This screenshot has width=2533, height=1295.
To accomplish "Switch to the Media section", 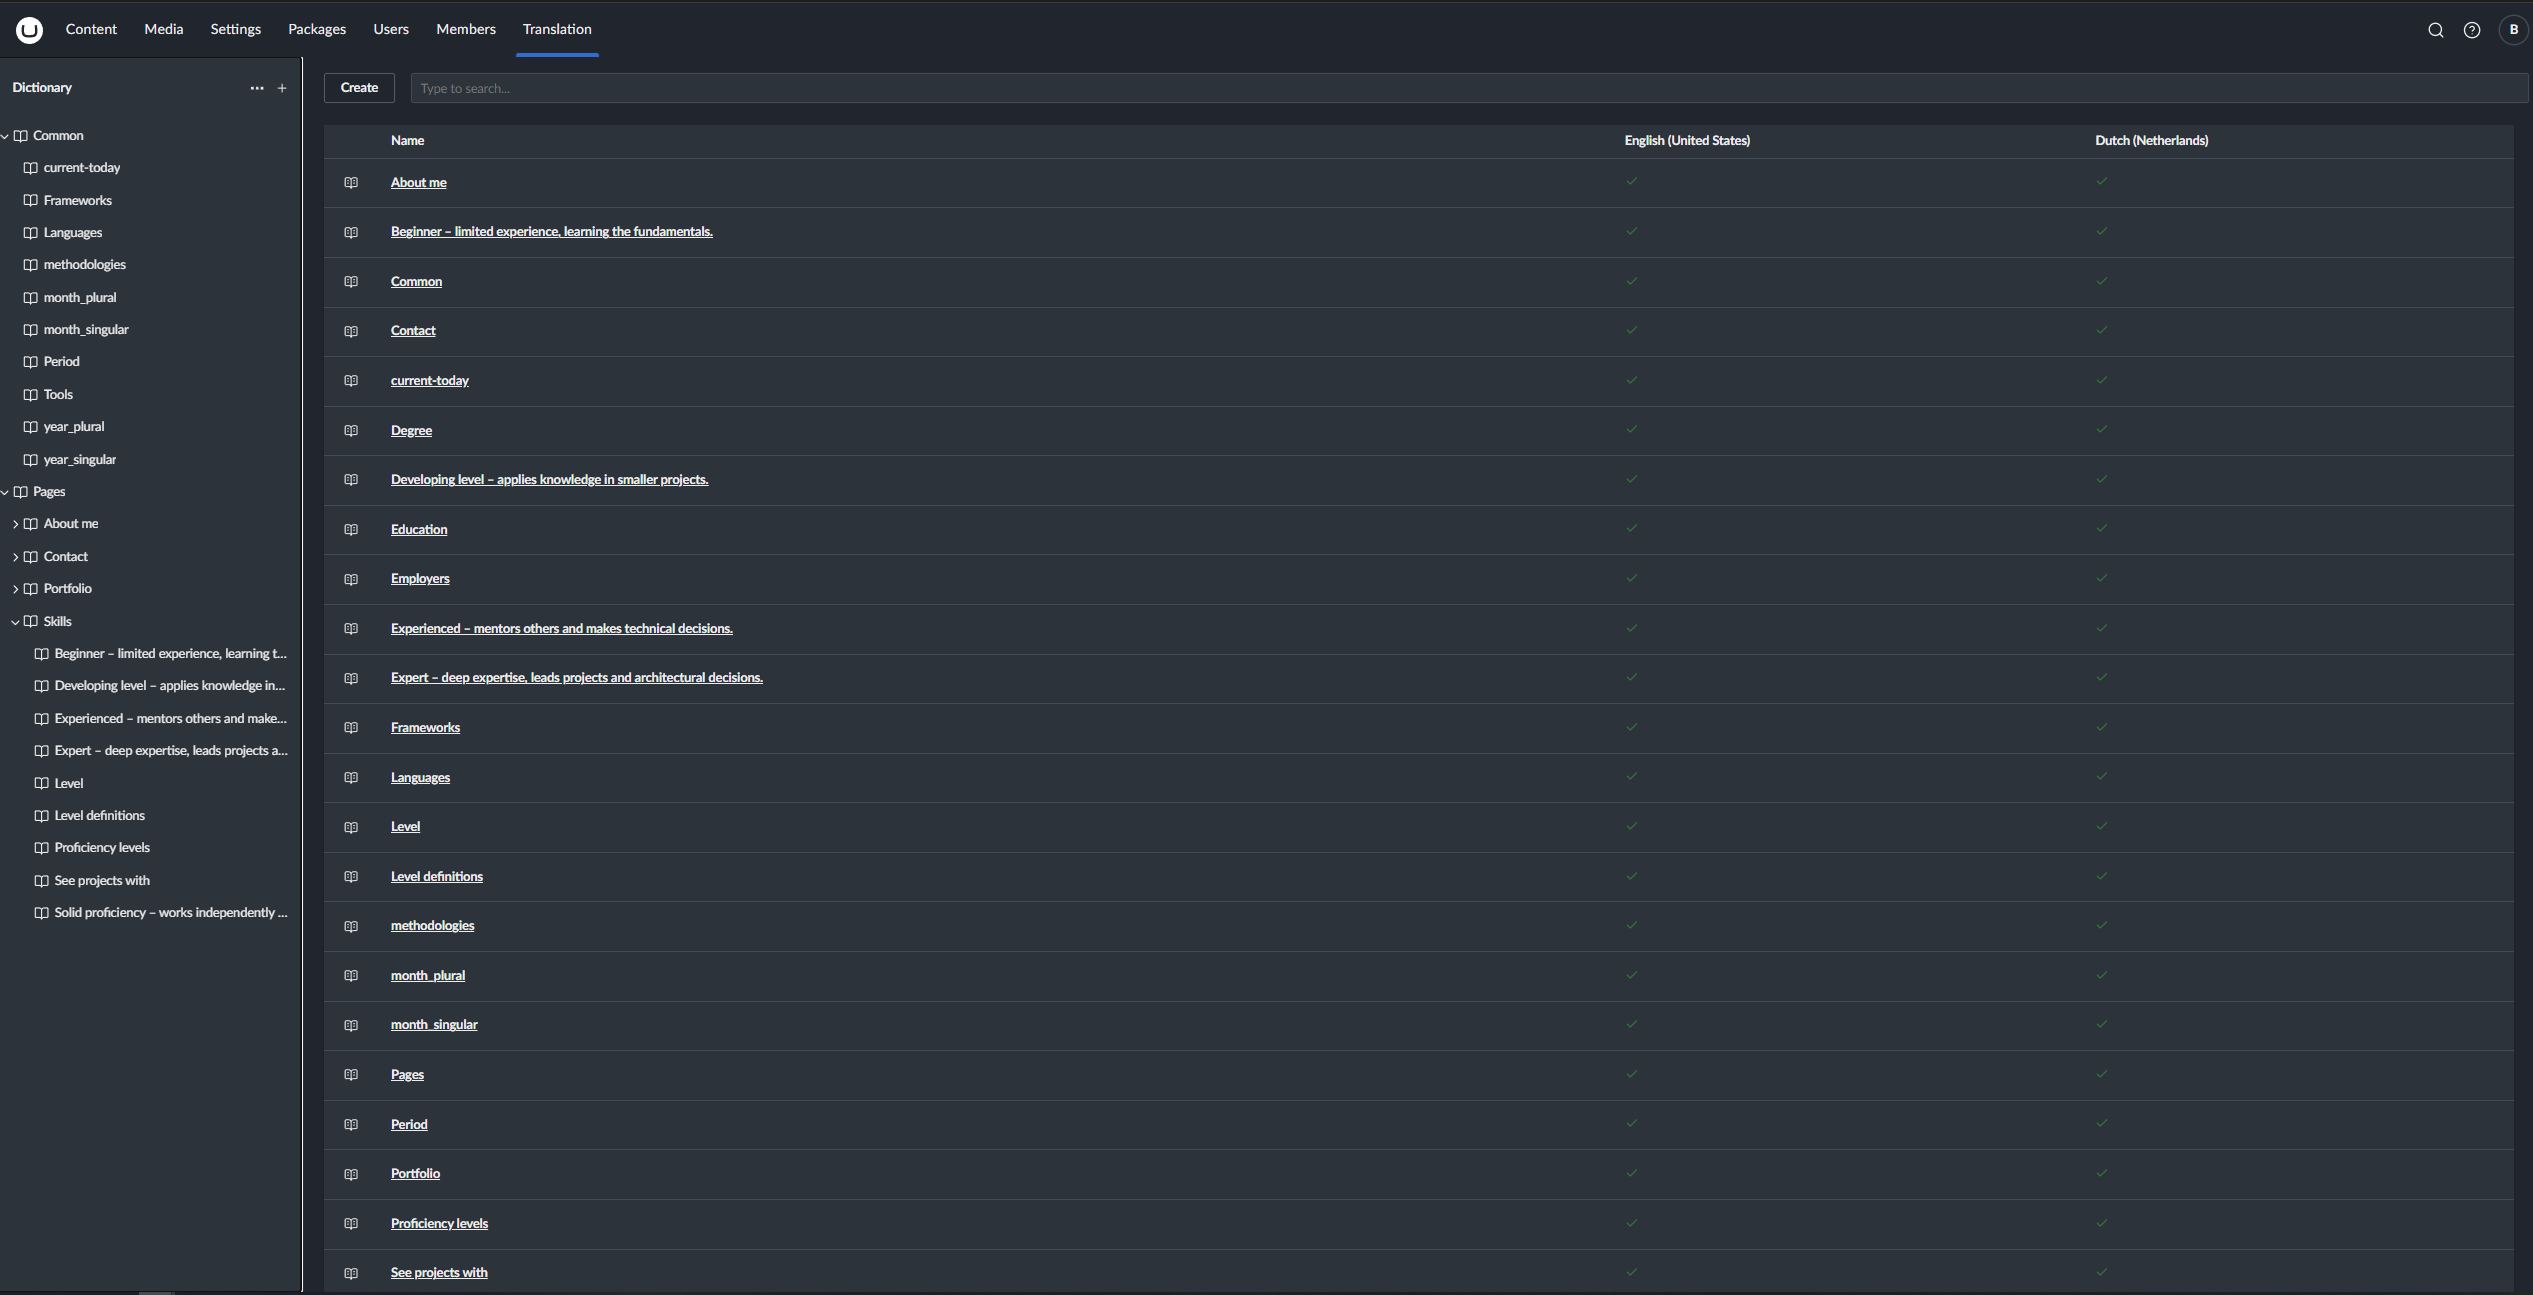I will [x=163, y=29].
